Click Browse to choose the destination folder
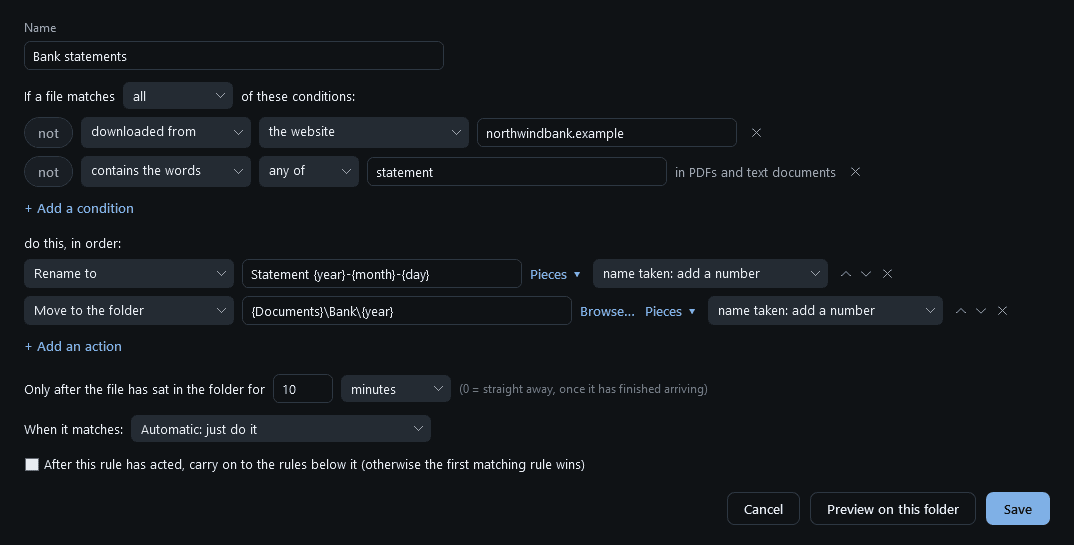1074x545 pixels. click(x=607, y=312)
